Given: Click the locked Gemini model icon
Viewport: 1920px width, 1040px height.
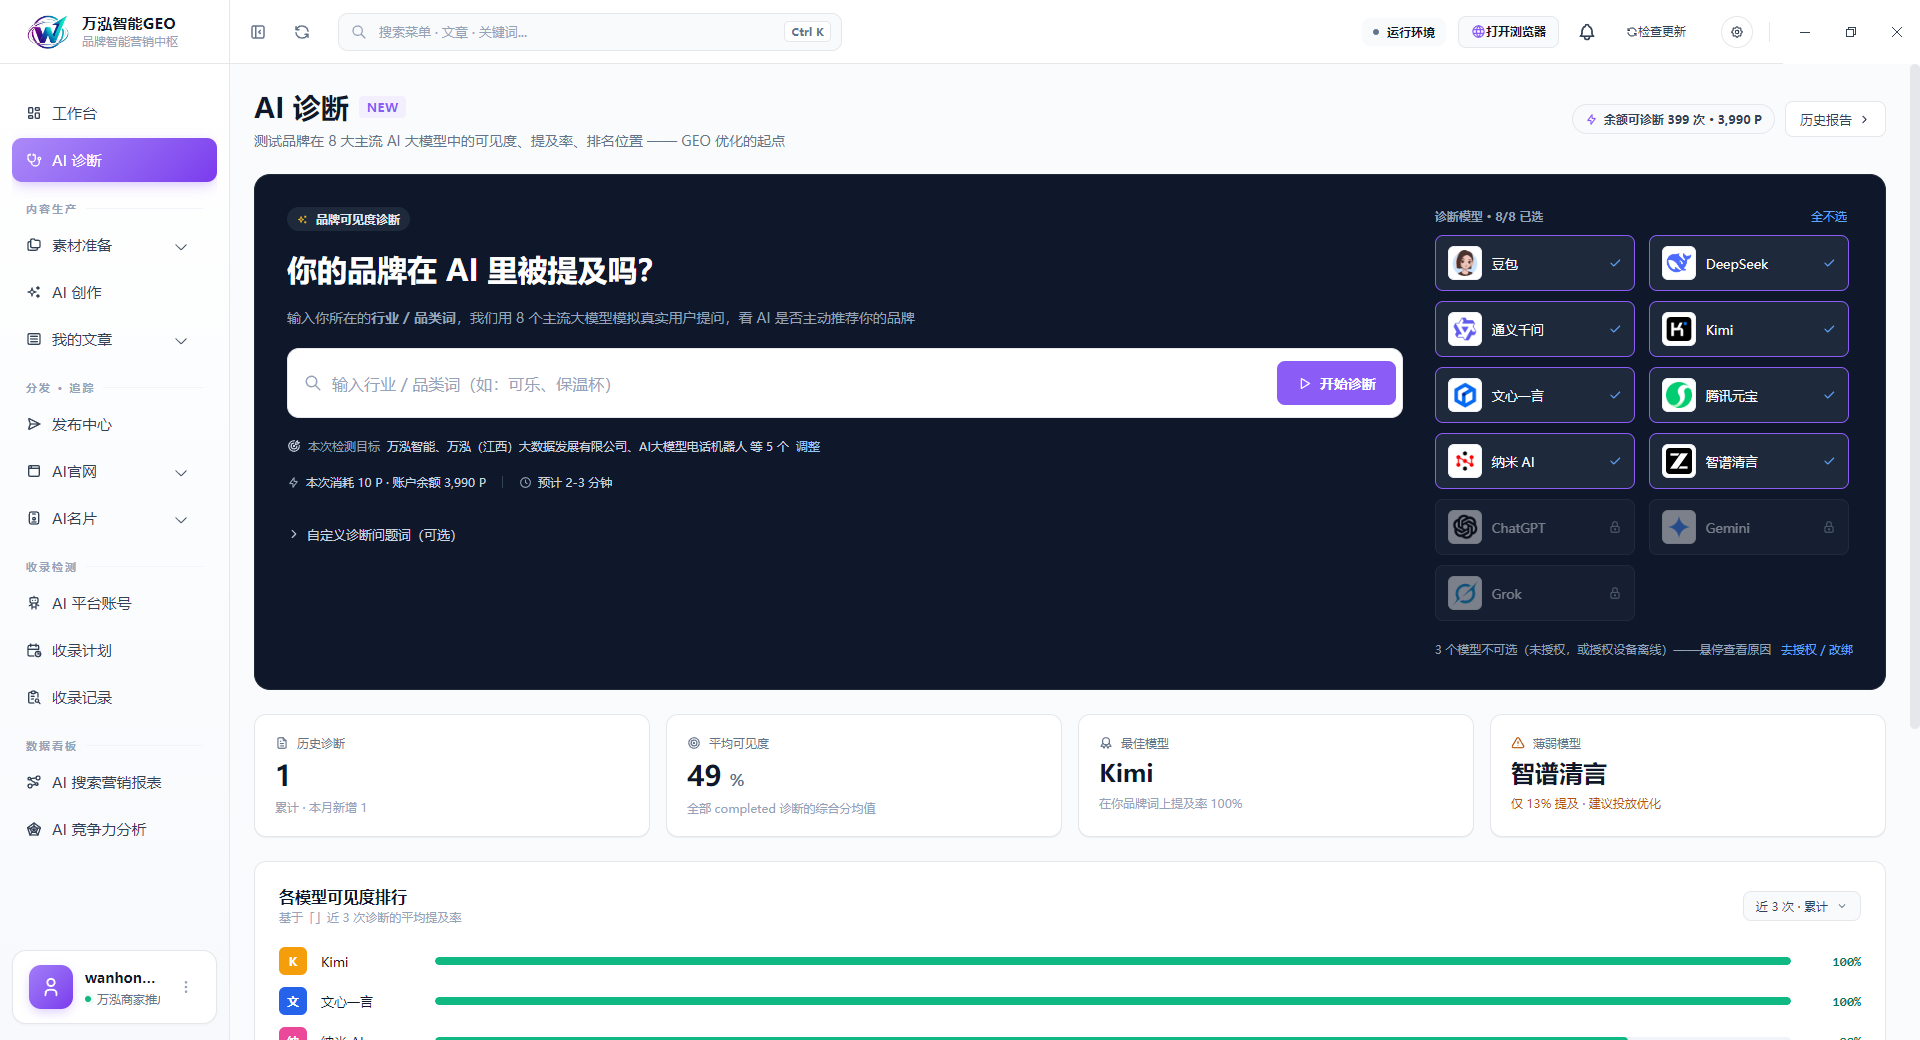Looking at the screenshot, I should (x=1679, y=527).
